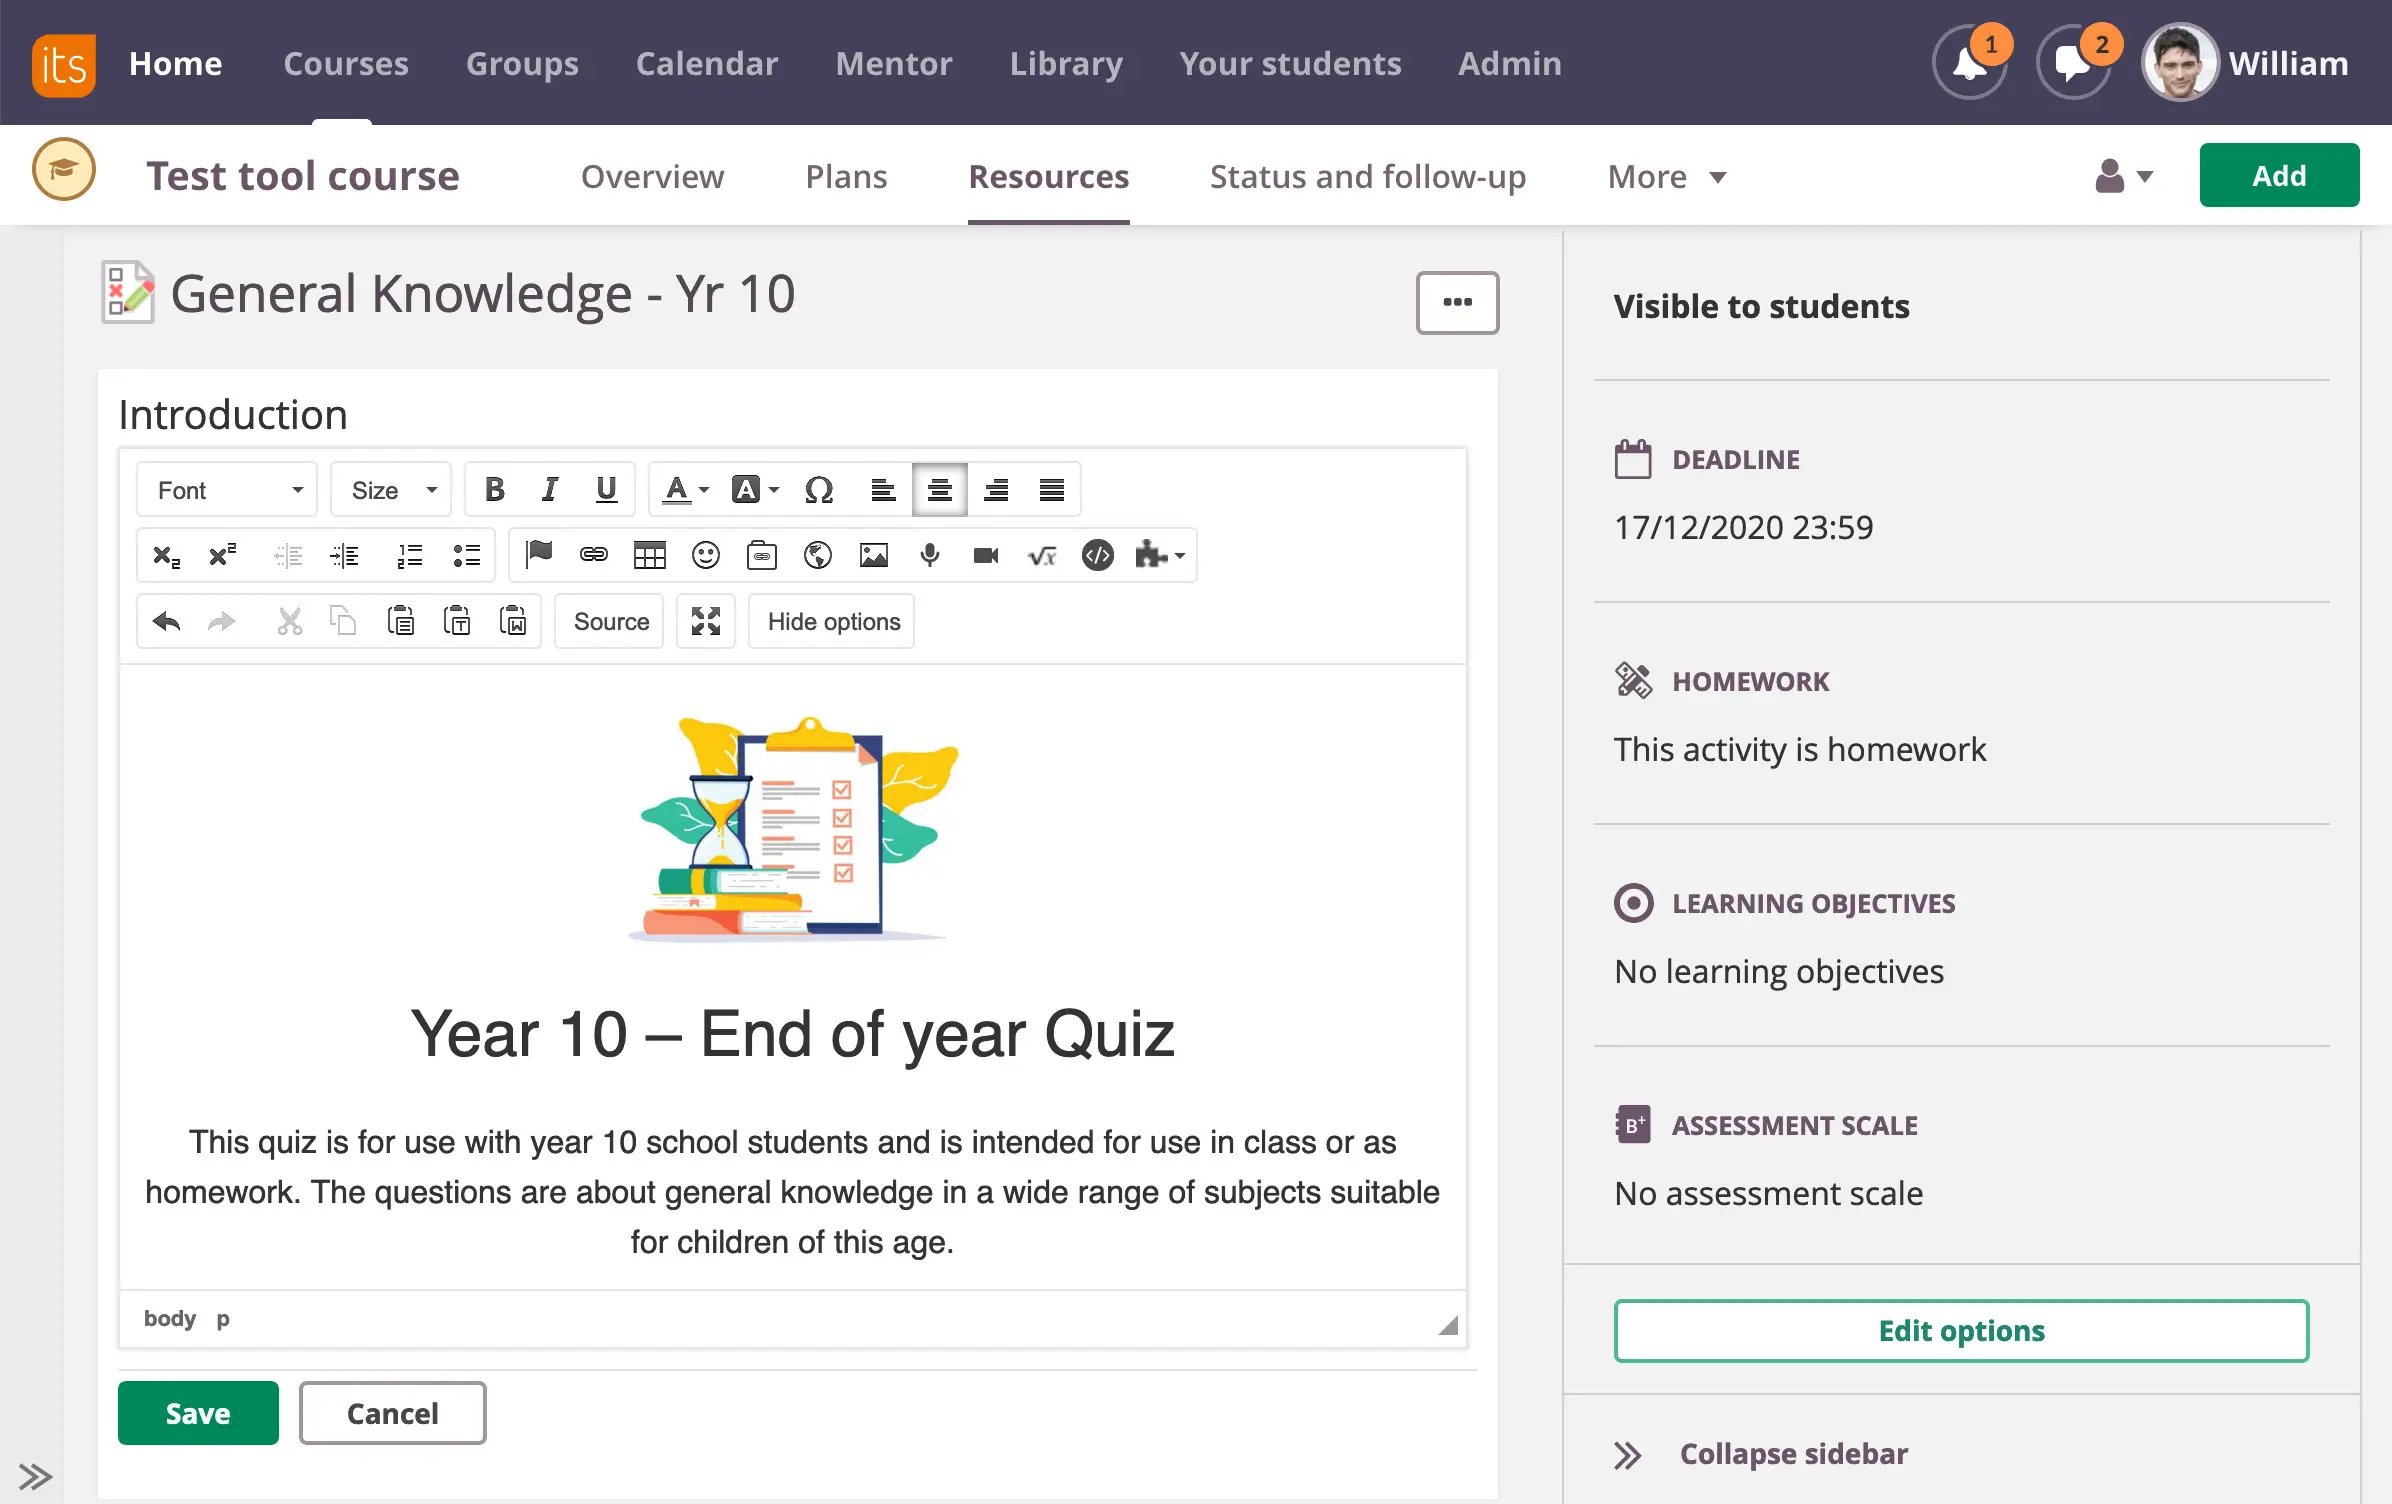Open the Library menu item
Image resolution: width=2392 pixels, height=1504 pixels.
1065,63
